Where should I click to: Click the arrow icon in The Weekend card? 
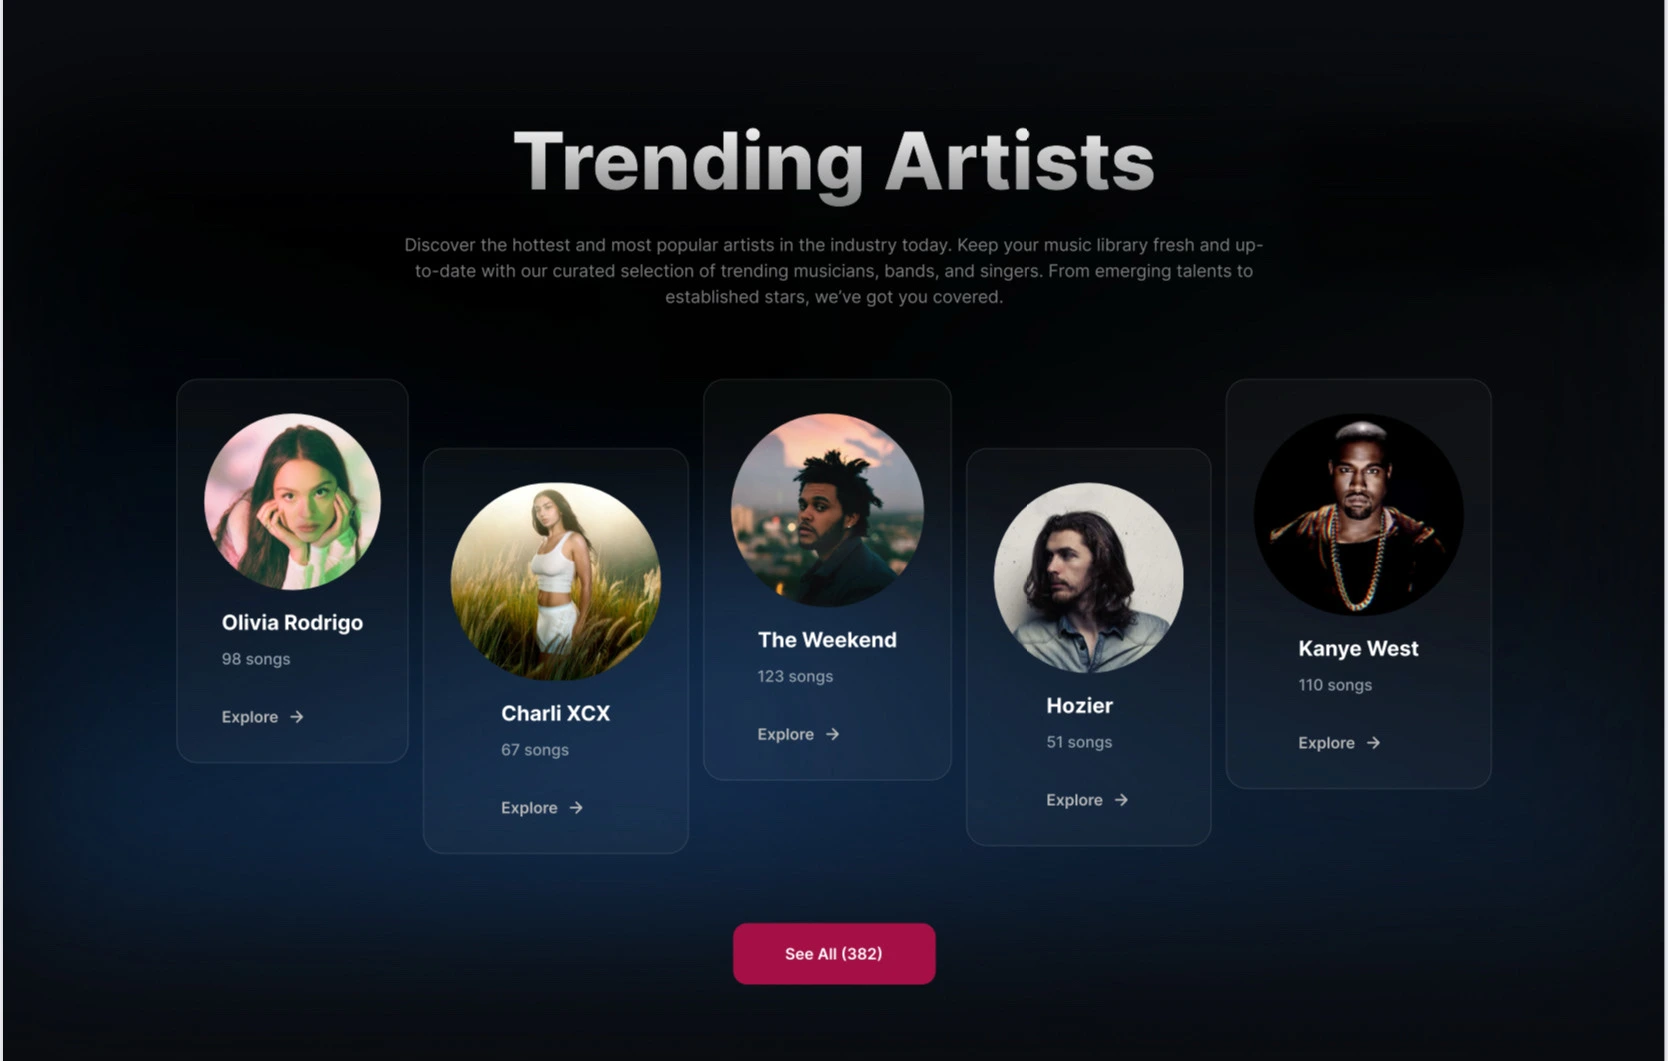click(x=832, y=734)
